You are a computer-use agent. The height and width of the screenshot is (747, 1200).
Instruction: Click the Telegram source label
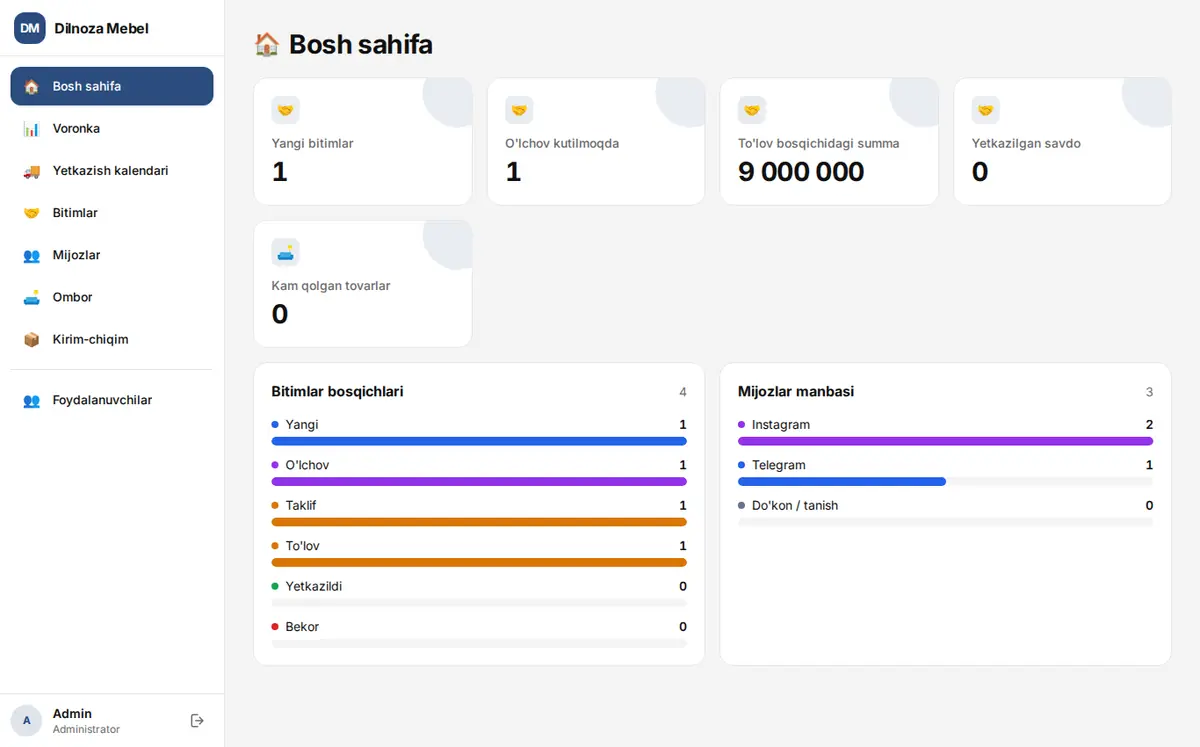point(779,465)
